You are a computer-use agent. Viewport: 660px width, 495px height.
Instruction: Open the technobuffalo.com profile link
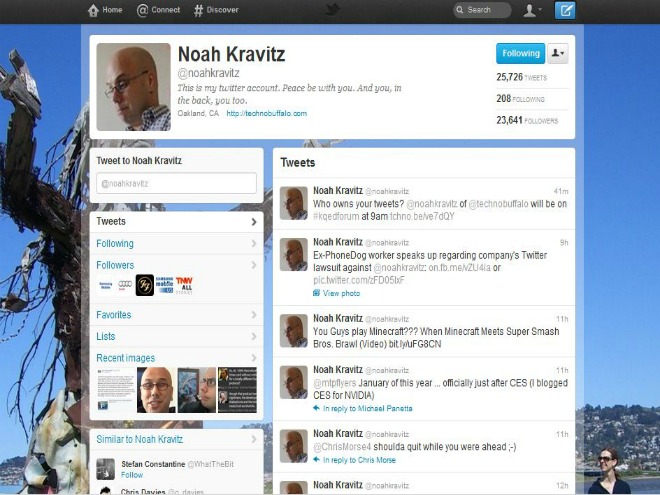266,113
